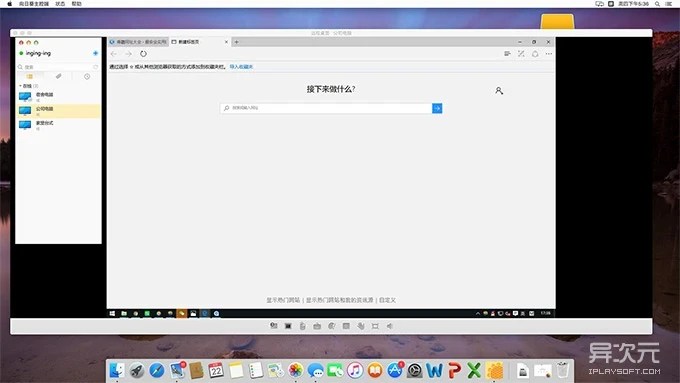Click the first icon in the remote control toolbar

coord(274,326)
